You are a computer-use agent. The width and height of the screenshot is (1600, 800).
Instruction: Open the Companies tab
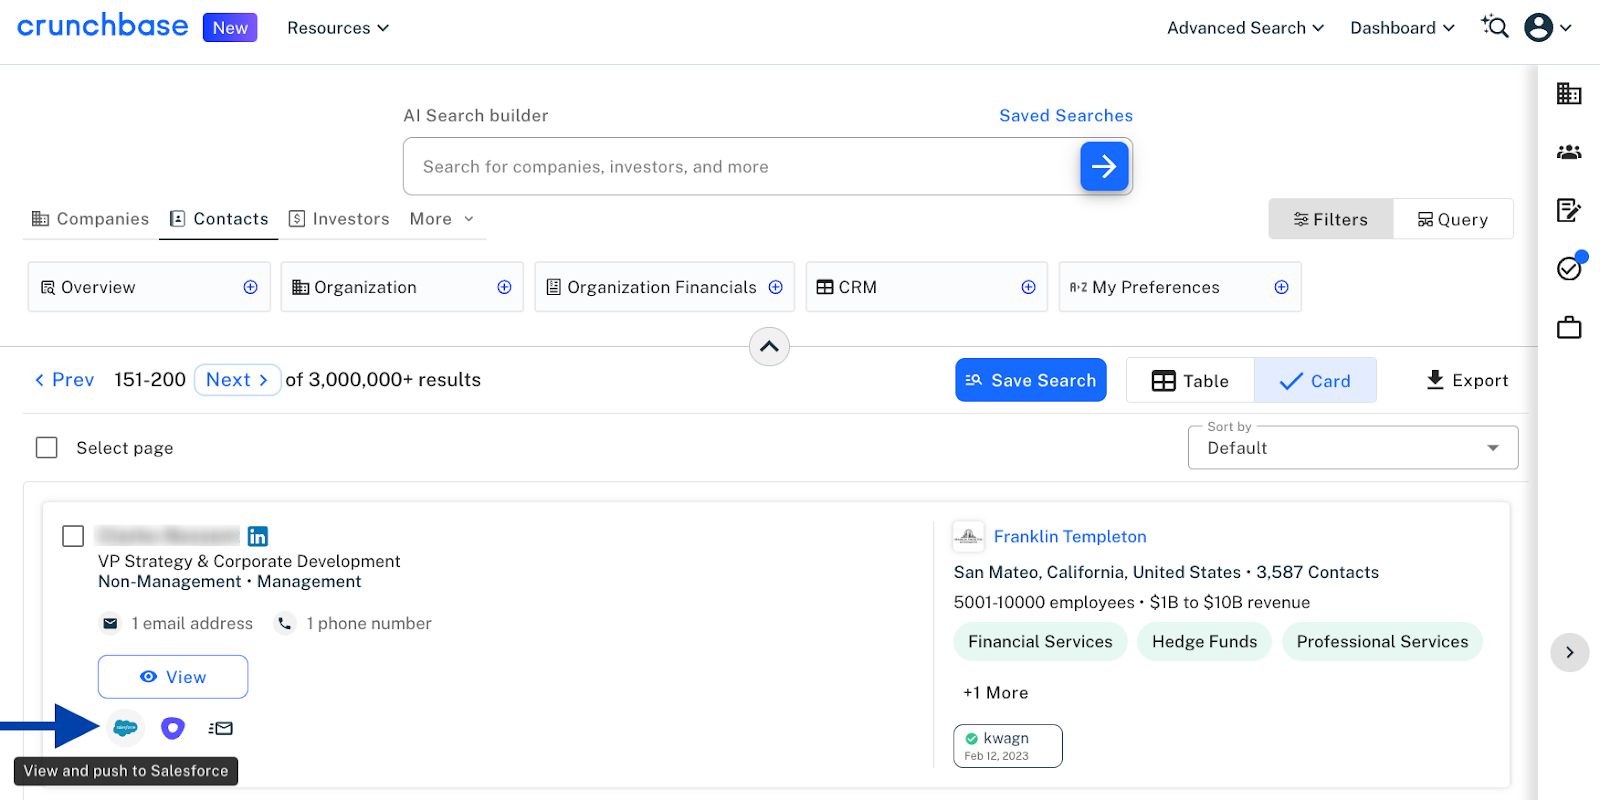[x=90, y=219]
